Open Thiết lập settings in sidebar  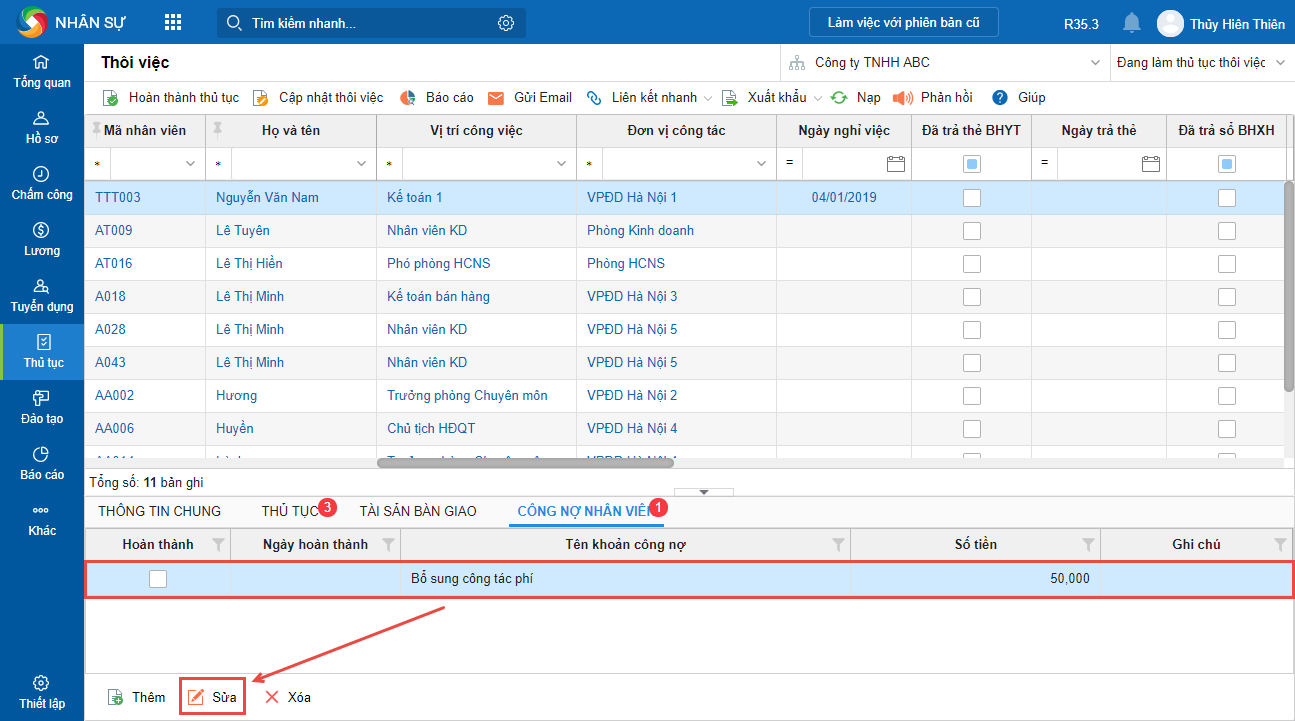42,692
